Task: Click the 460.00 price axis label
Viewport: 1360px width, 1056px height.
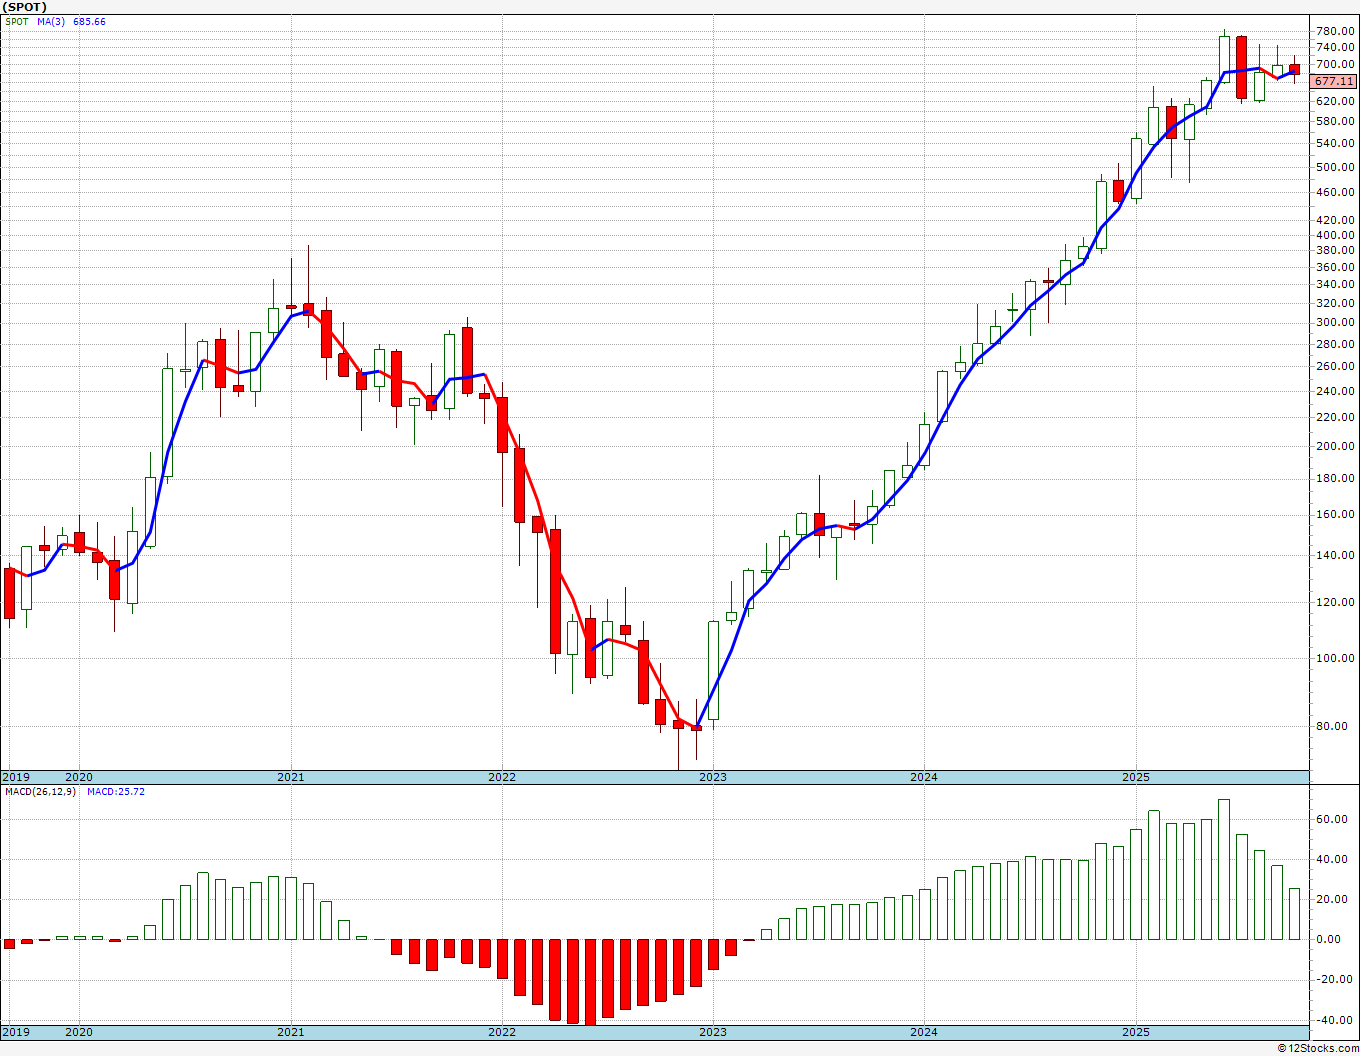Action: click(x=1335, y=191)
